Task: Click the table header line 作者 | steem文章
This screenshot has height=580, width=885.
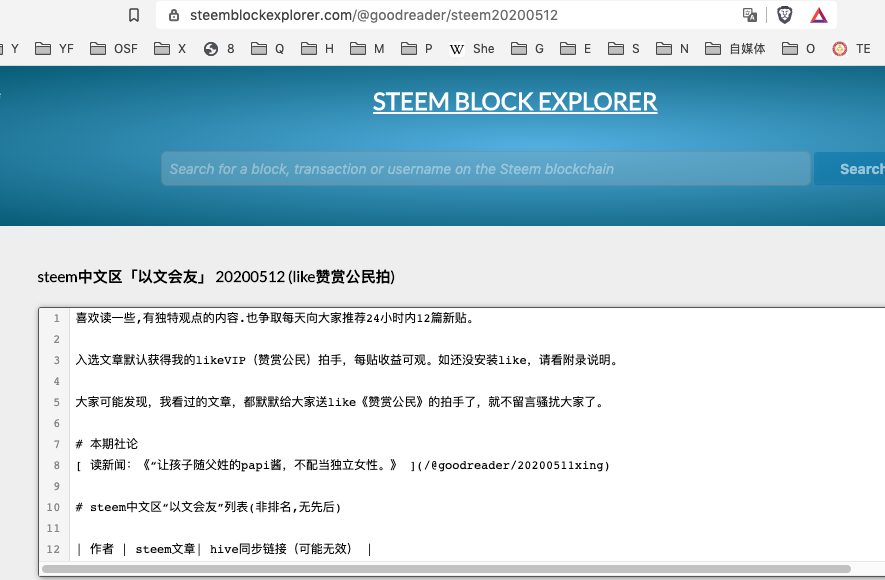Action: click(224, 549)
